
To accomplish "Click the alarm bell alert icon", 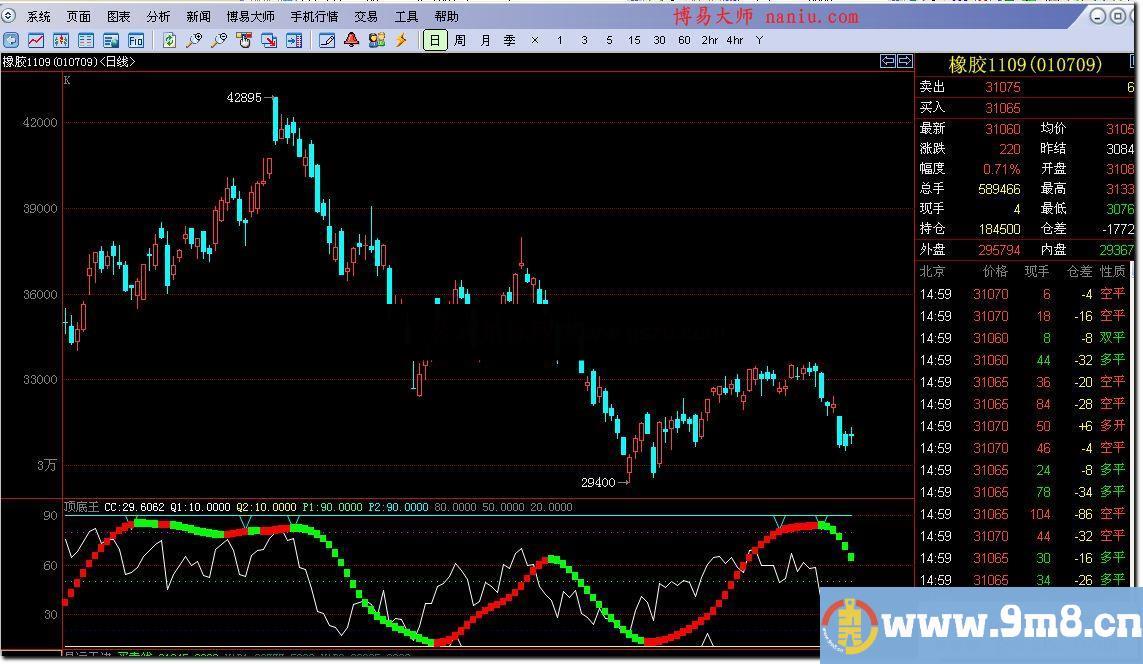I will point(351,40).
